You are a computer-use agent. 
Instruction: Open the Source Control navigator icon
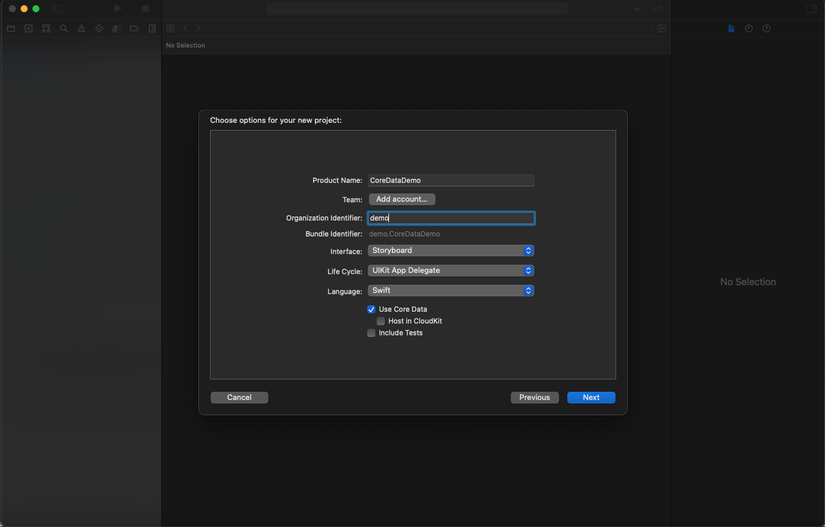[29, 29]
